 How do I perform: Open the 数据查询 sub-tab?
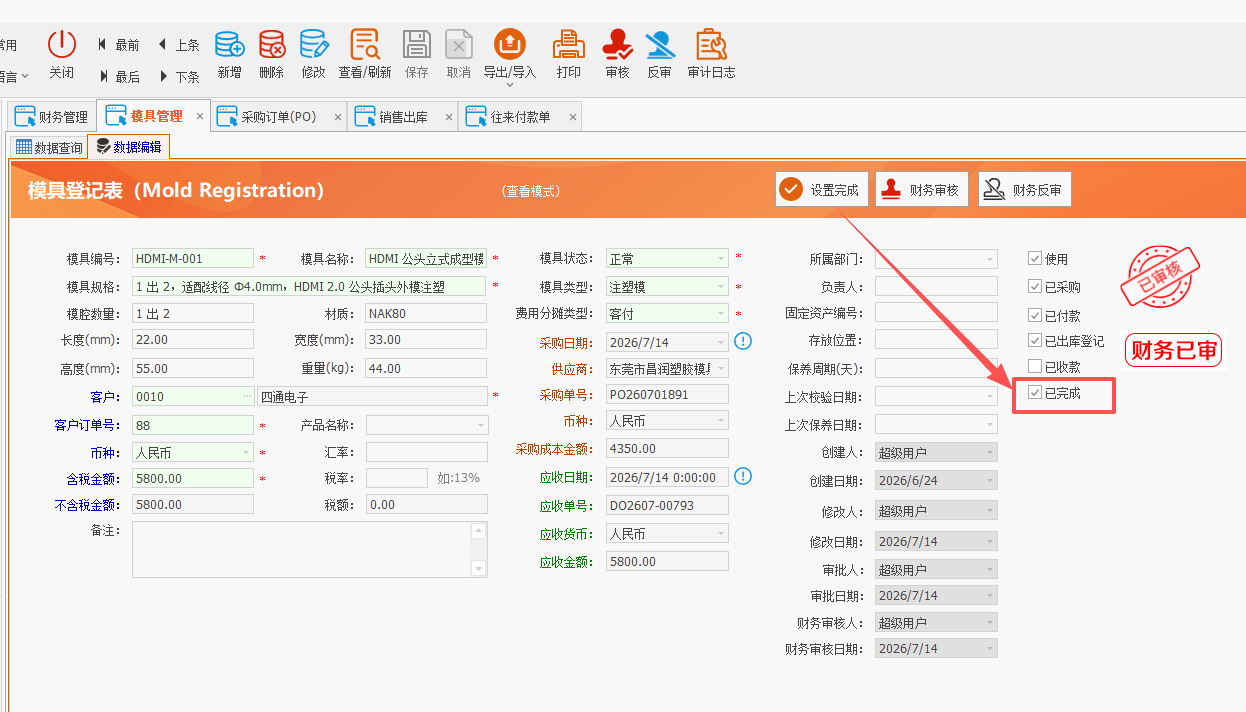tap(49, 147)
